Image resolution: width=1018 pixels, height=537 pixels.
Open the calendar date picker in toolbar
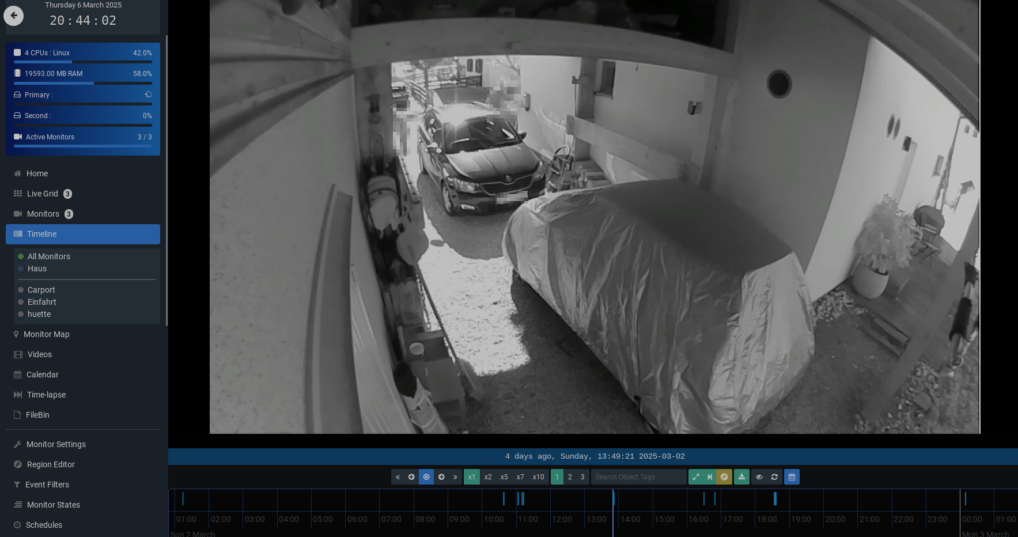(x=791, y=477)
